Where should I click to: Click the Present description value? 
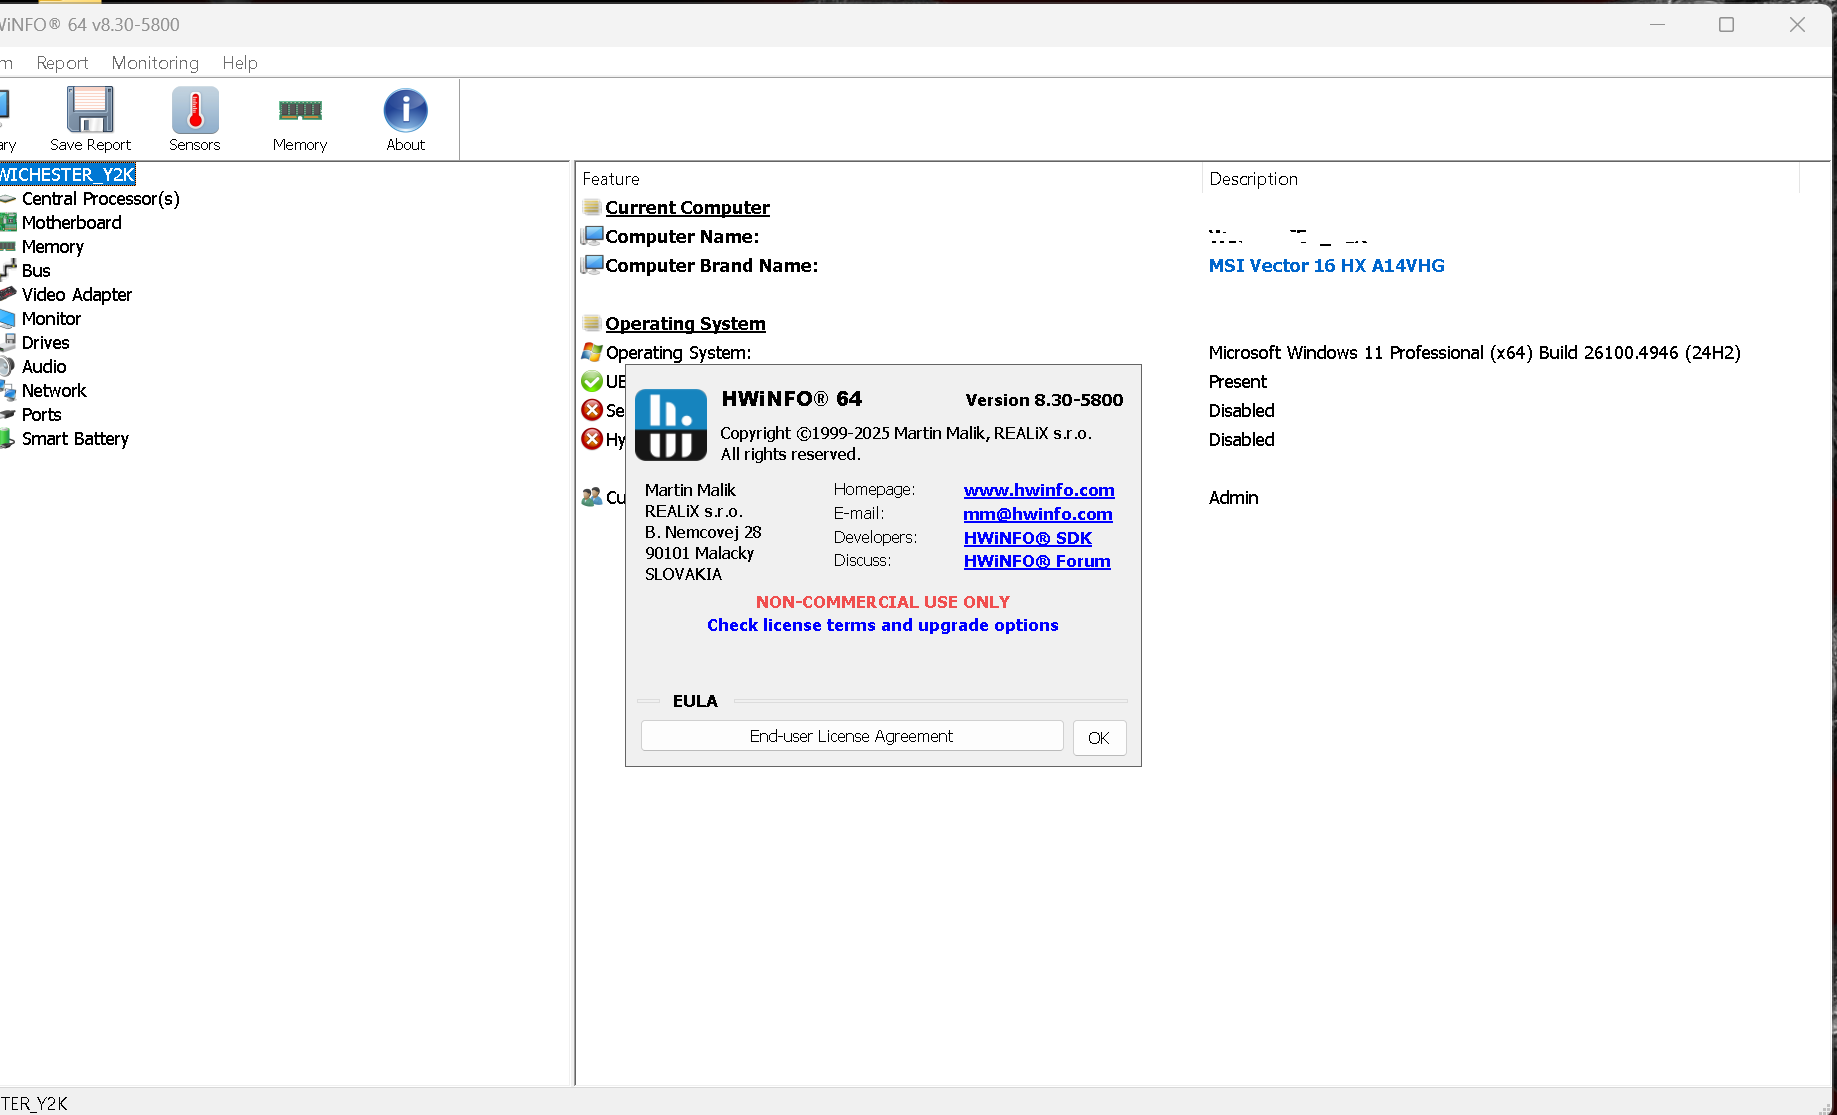tap(1237, 382)
